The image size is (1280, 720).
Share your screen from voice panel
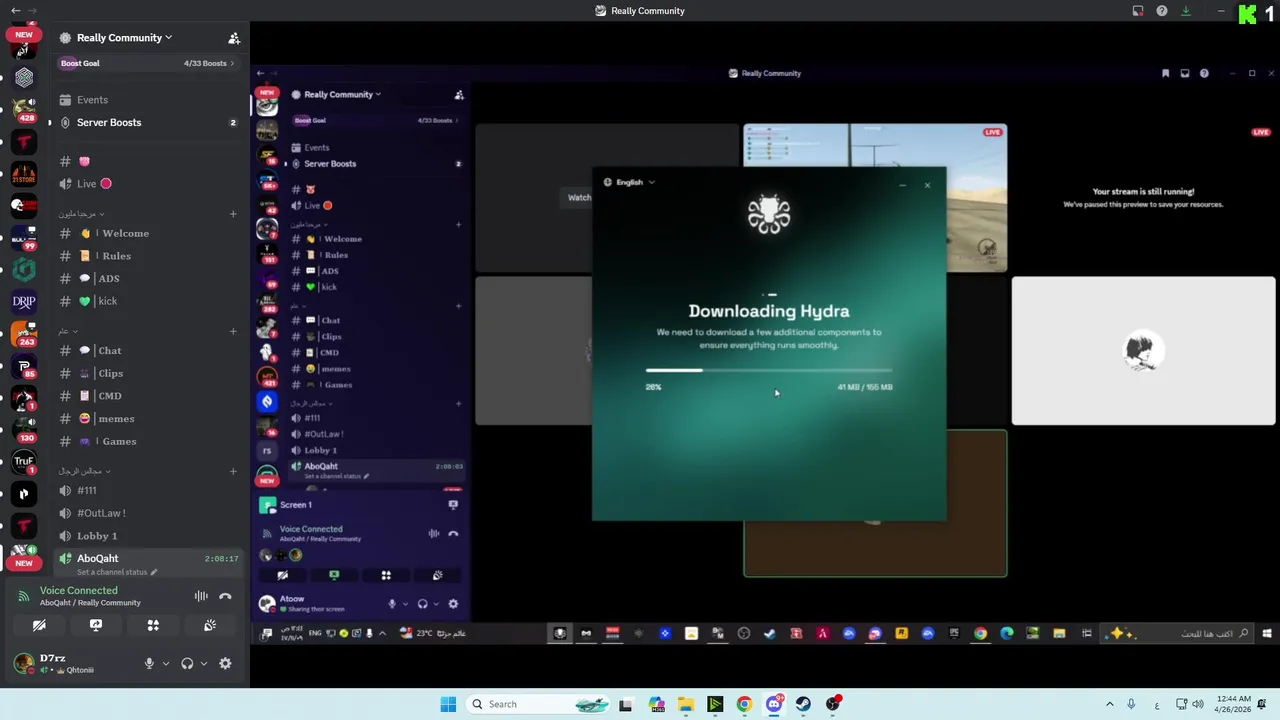[96, 625]
